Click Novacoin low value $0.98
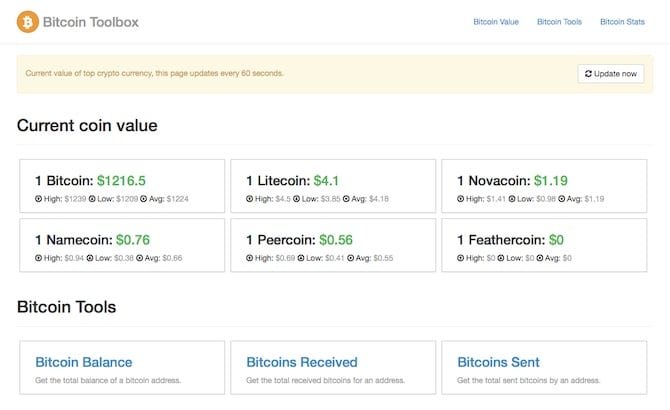Screen dimensions: 670x410 pos(546,199)
